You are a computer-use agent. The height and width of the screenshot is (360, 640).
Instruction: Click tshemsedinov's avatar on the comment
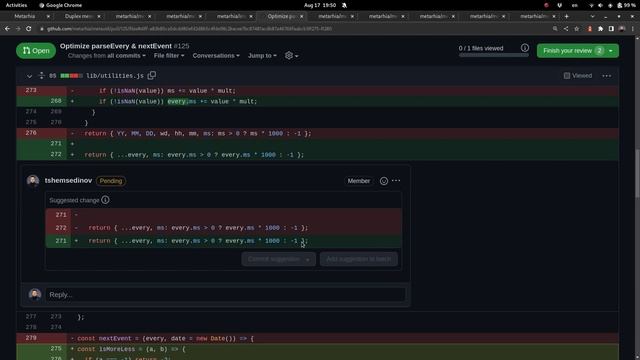33,180
